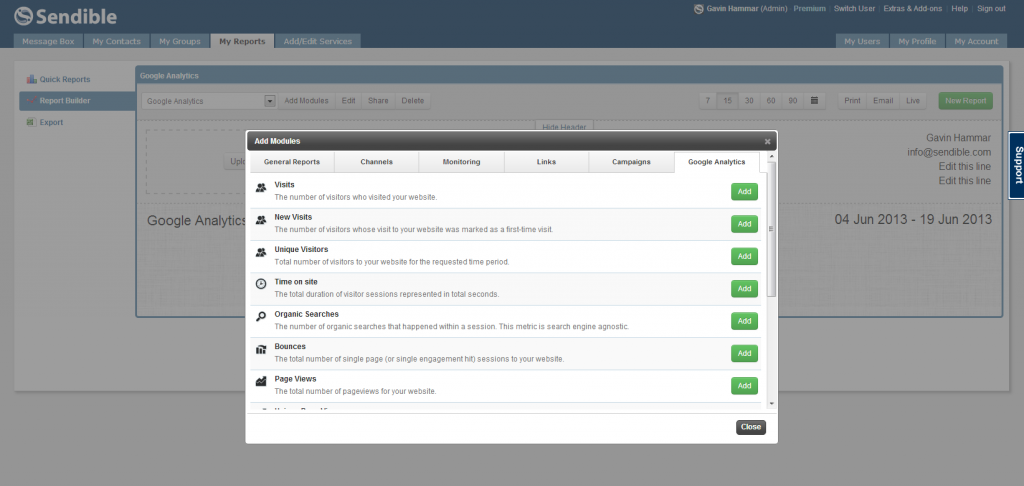Image resolution: width=1024 pixels, height=486 pixels.
Task: Click the Add Modules toolbar button
Action: pyautogui.click(x=306, y=101)
